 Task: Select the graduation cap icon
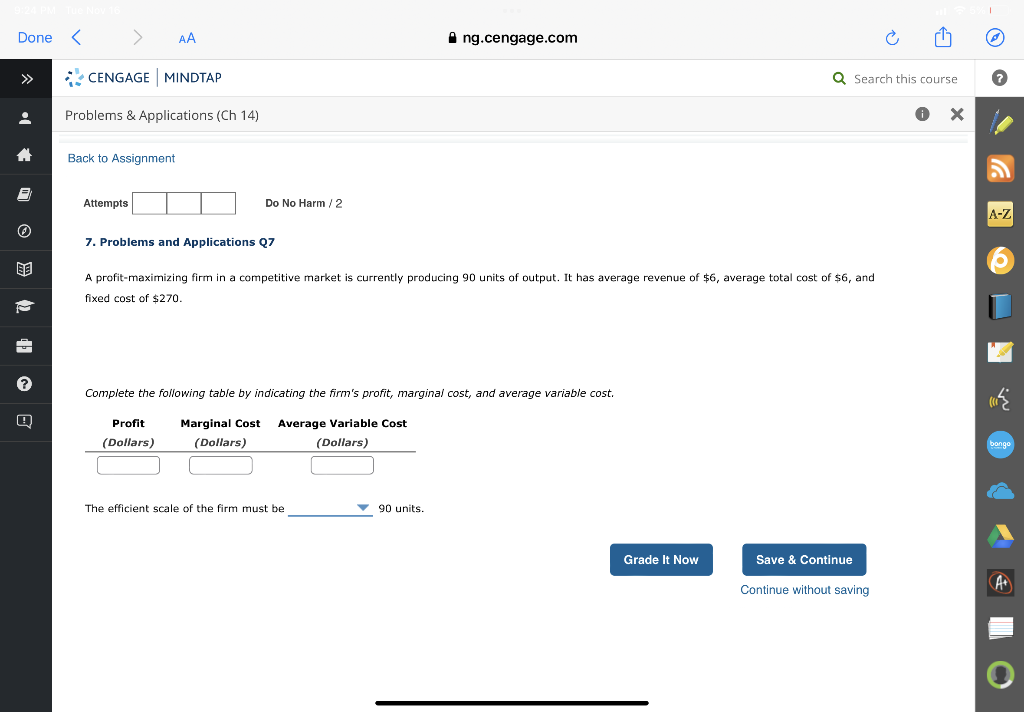25,306
